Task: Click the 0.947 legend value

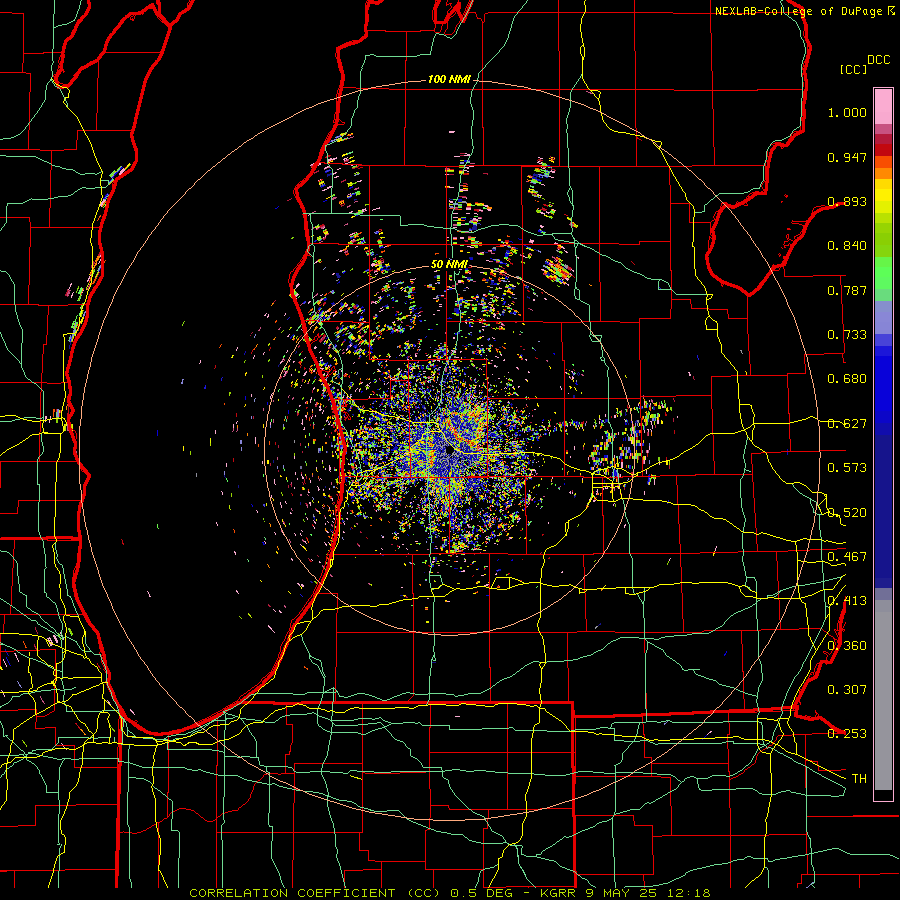Action: click(x=847, y=157)
